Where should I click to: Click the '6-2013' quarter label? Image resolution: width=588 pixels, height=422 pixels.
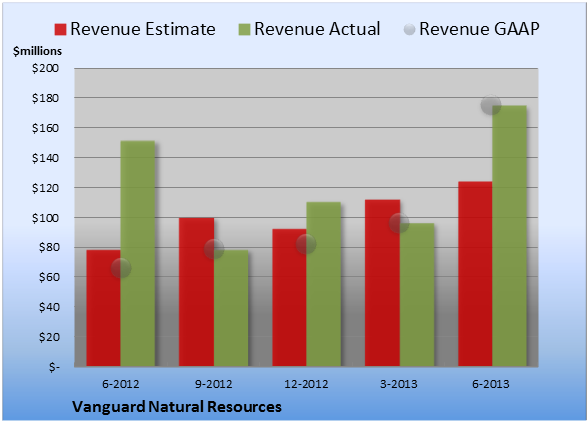(491, 384)
